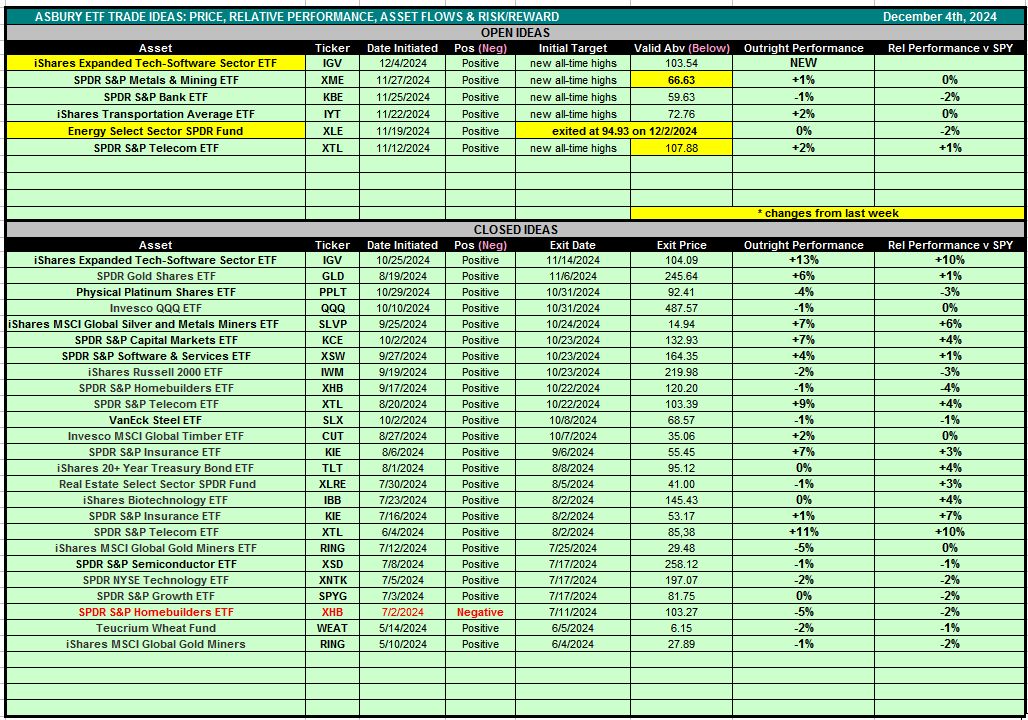Click the 487.57 exit price cell

[680, 308]
